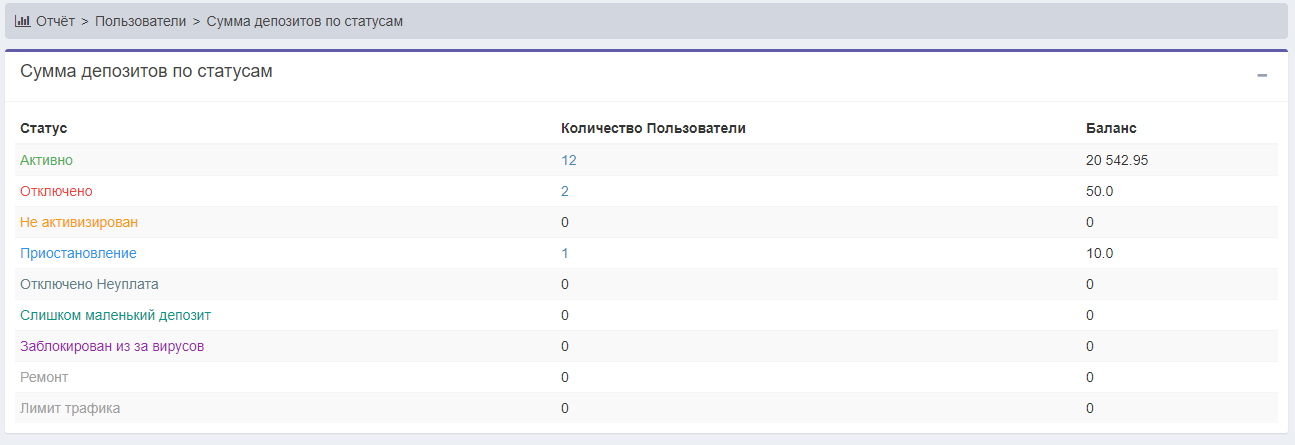Screen dimensions: 1295x445
Task: Click the Не активизирован status label
Action: click(79, 222)
